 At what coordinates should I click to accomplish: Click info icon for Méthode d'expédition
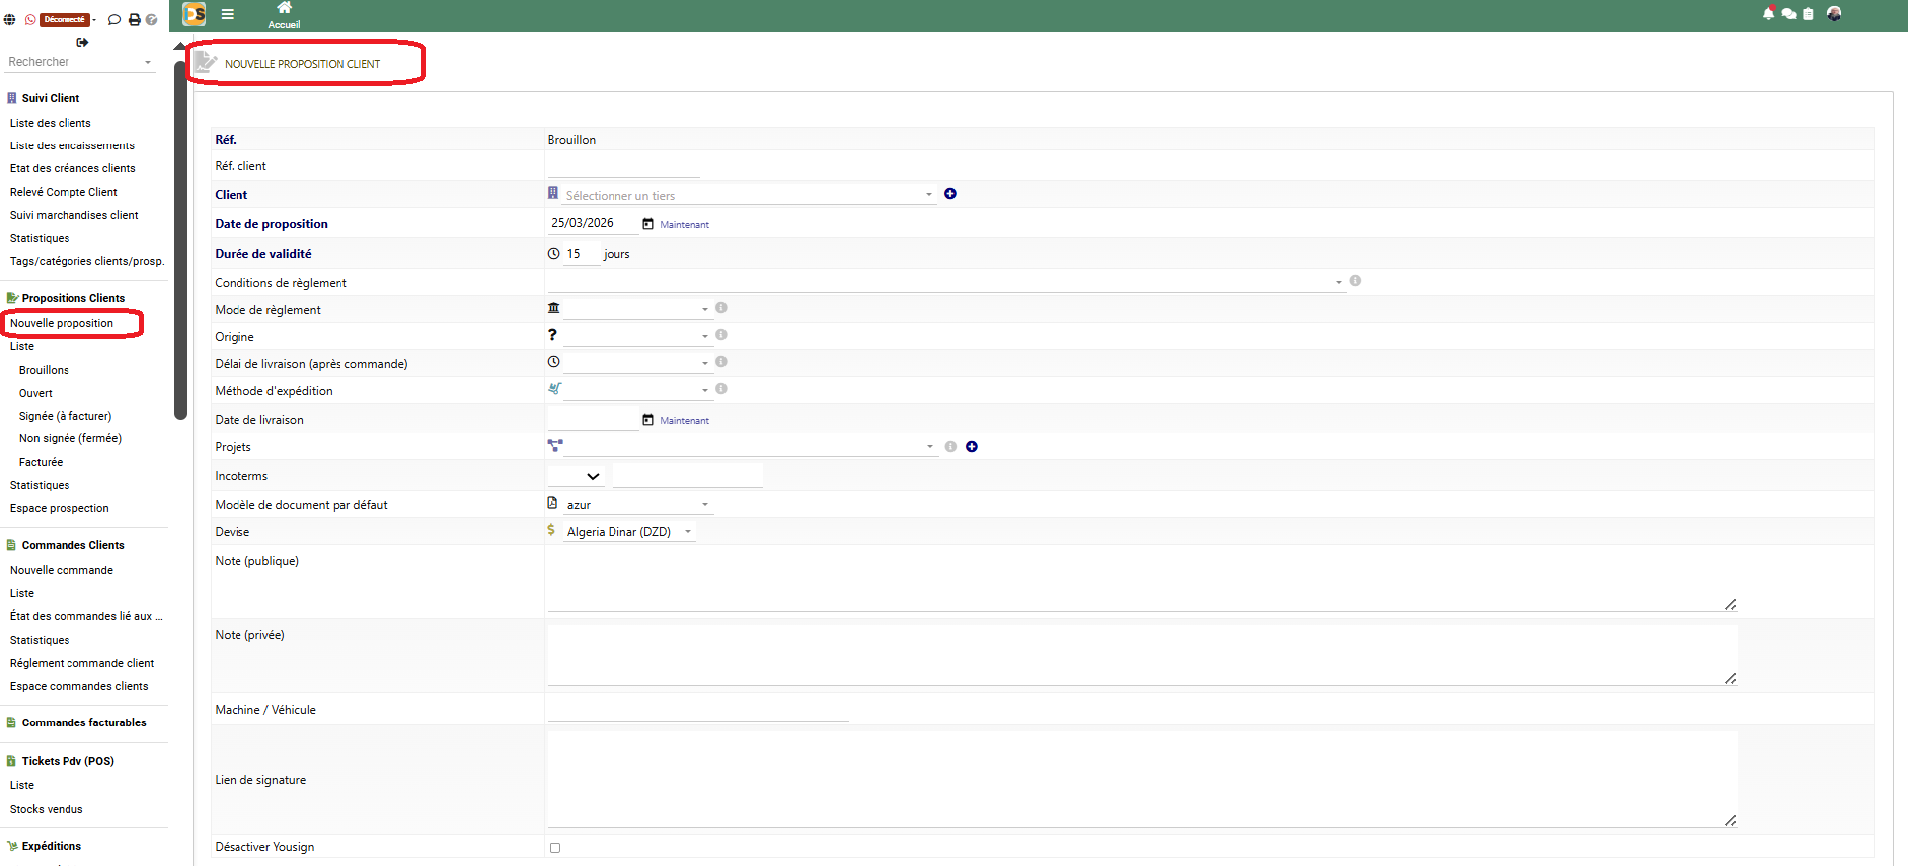click(721, 389)
